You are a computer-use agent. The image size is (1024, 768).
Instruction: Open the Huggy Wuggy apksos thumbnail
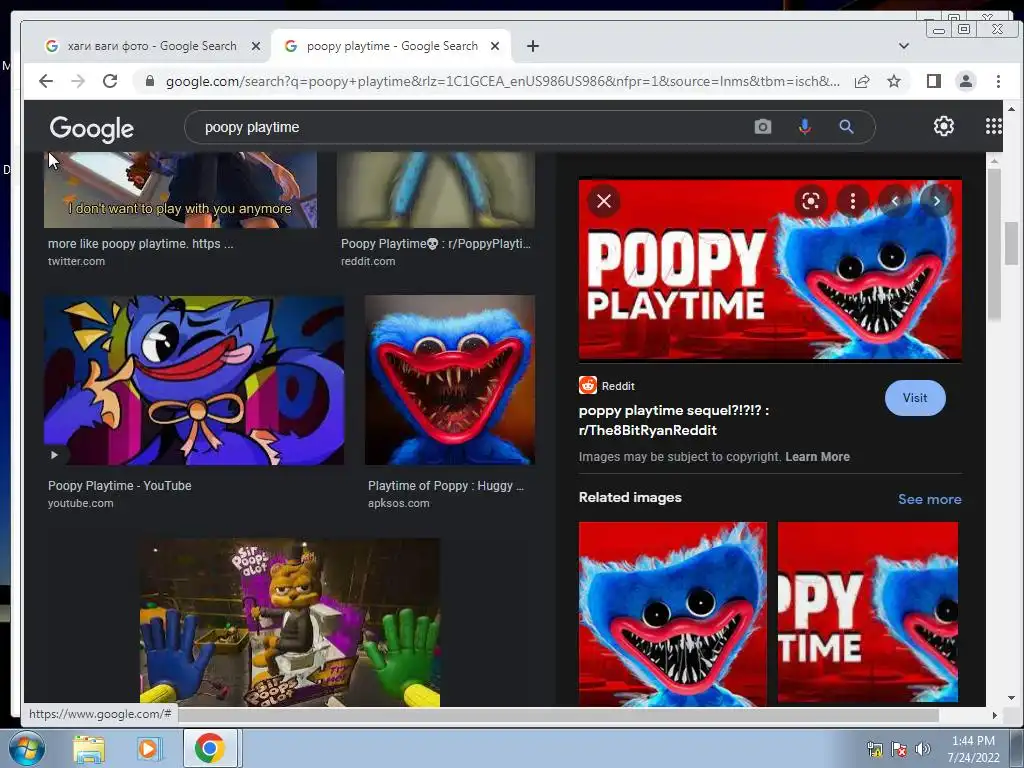[x=450, y=380]
